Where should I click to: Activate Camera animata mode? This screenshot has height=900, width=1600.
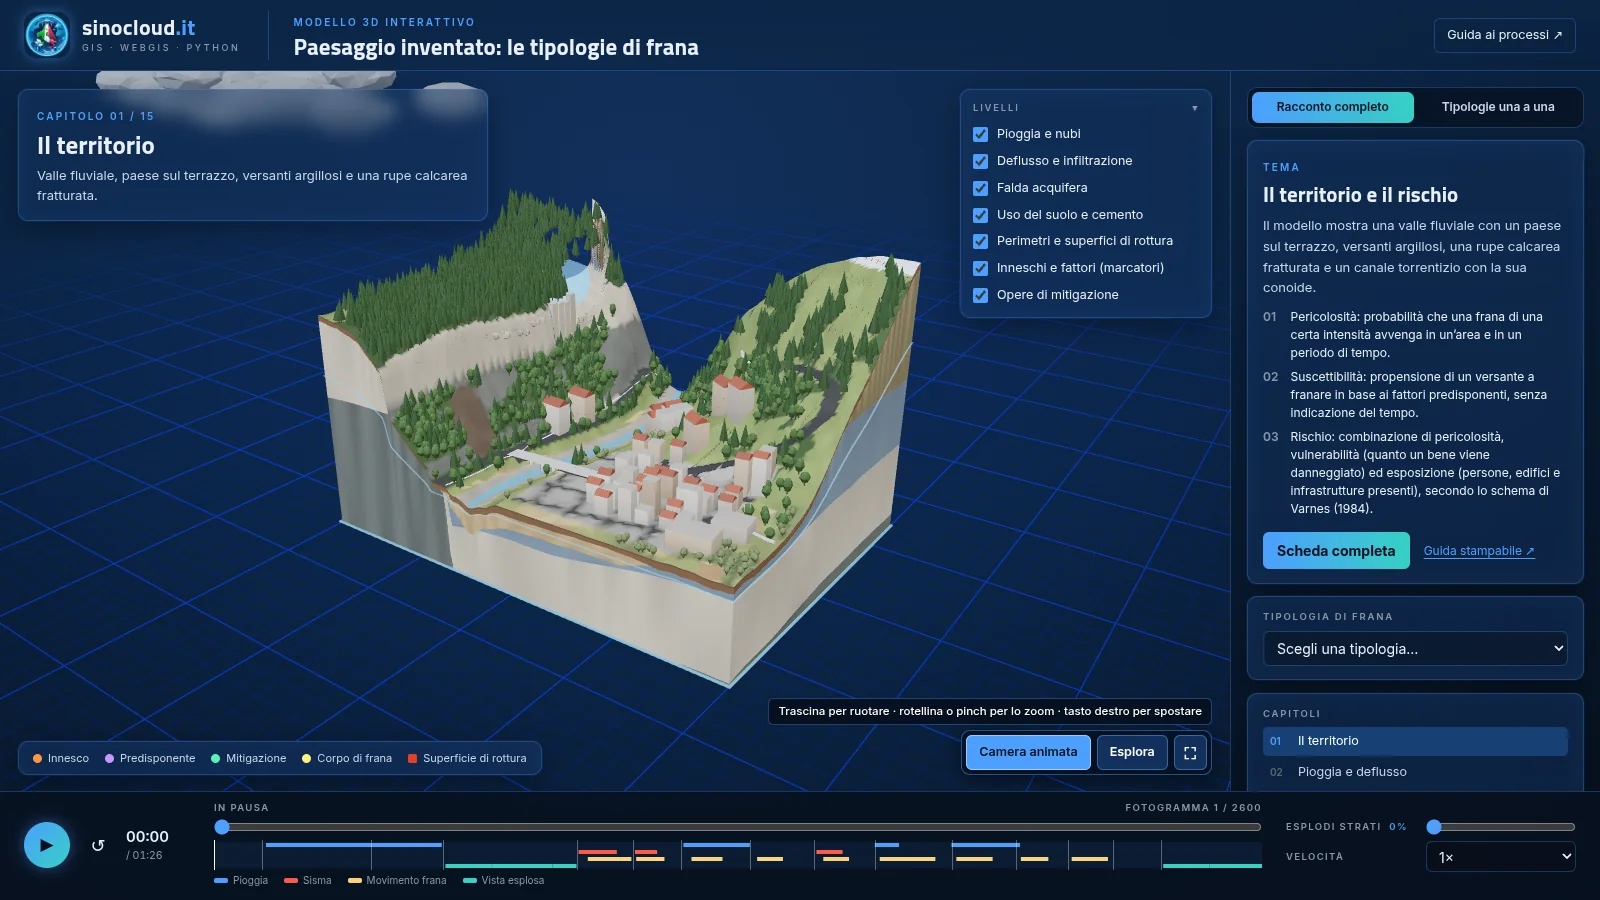click(x=1028, y=752)
